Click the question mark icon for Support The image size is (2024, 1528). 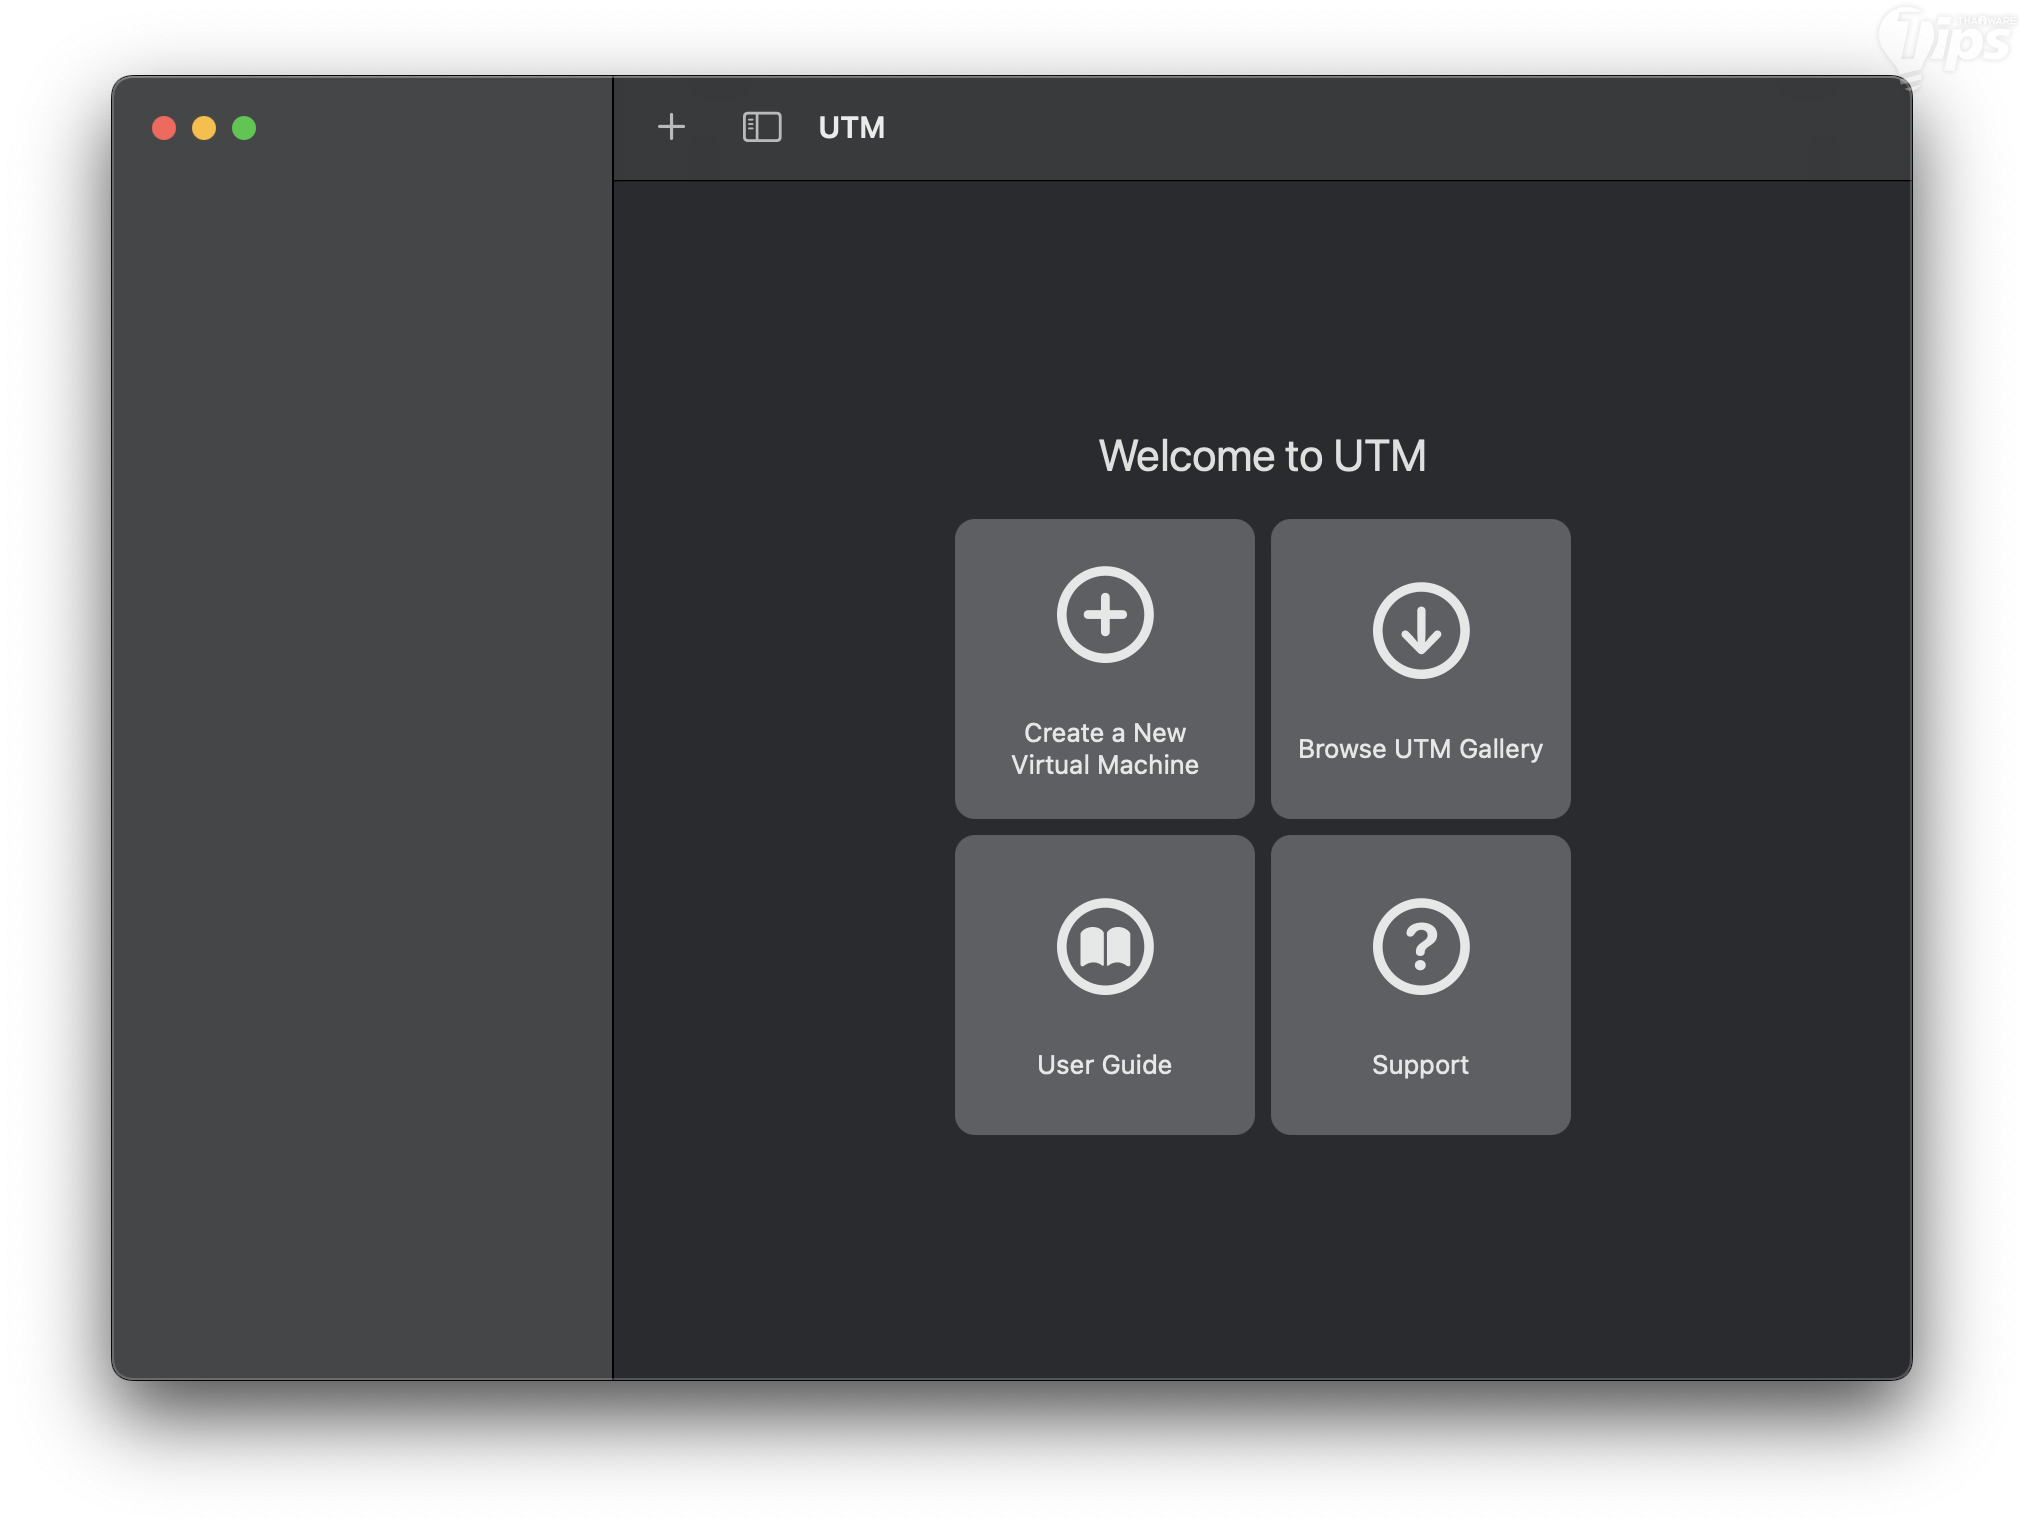1420,946
